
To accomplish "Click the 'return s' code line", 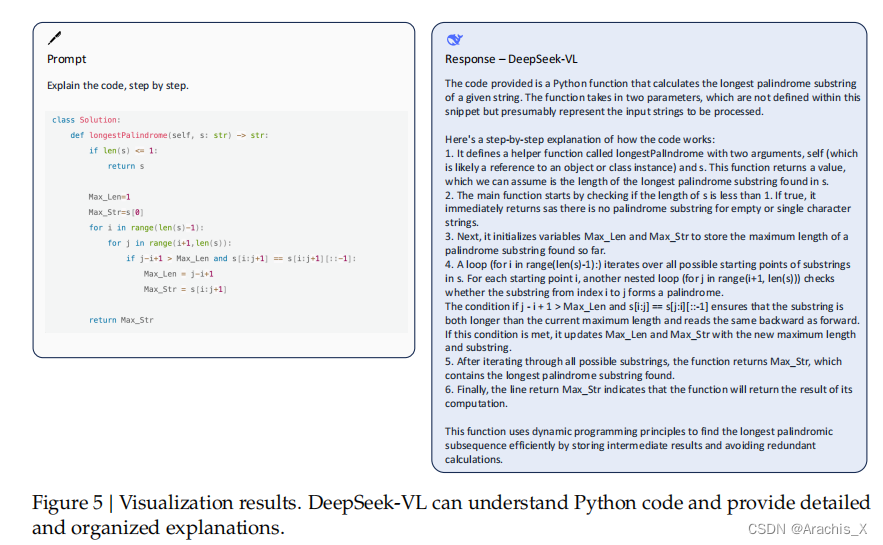I will pyautogui.click(x=126, y=166).
